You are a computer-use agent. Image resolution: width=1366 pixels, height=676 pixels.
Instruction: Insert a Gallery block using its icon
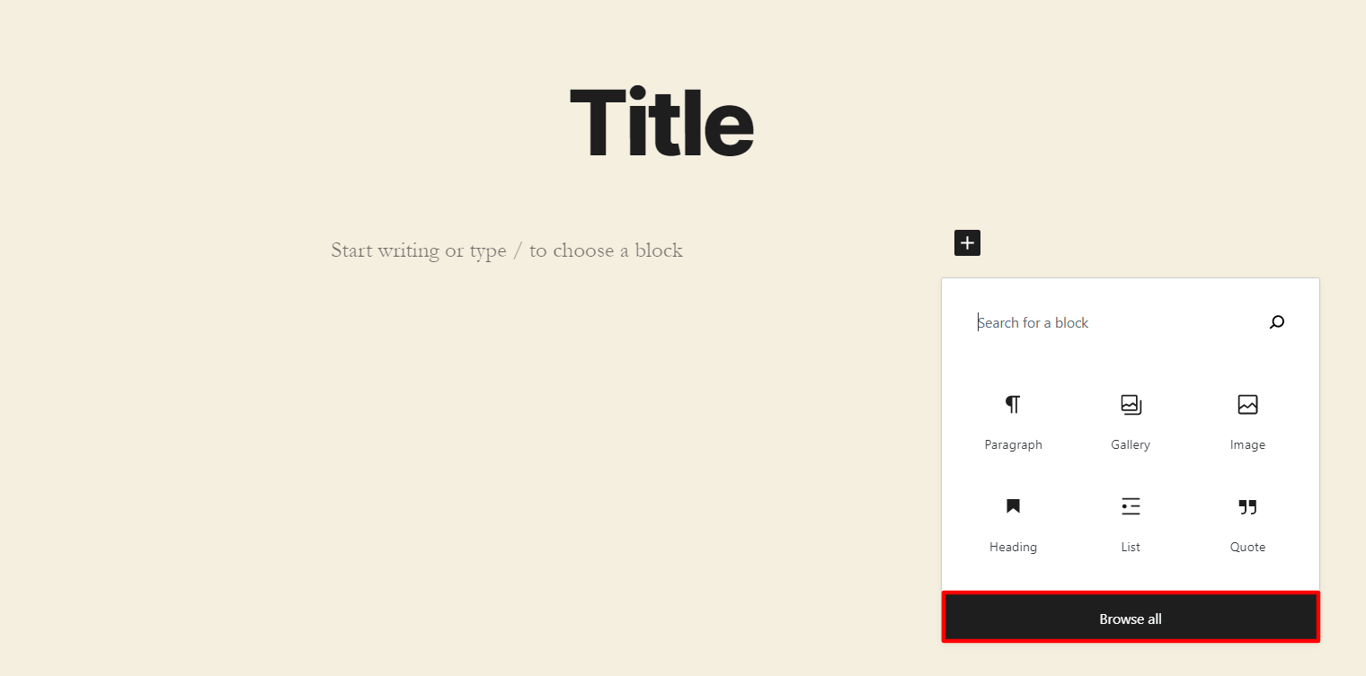[1130, 404]
